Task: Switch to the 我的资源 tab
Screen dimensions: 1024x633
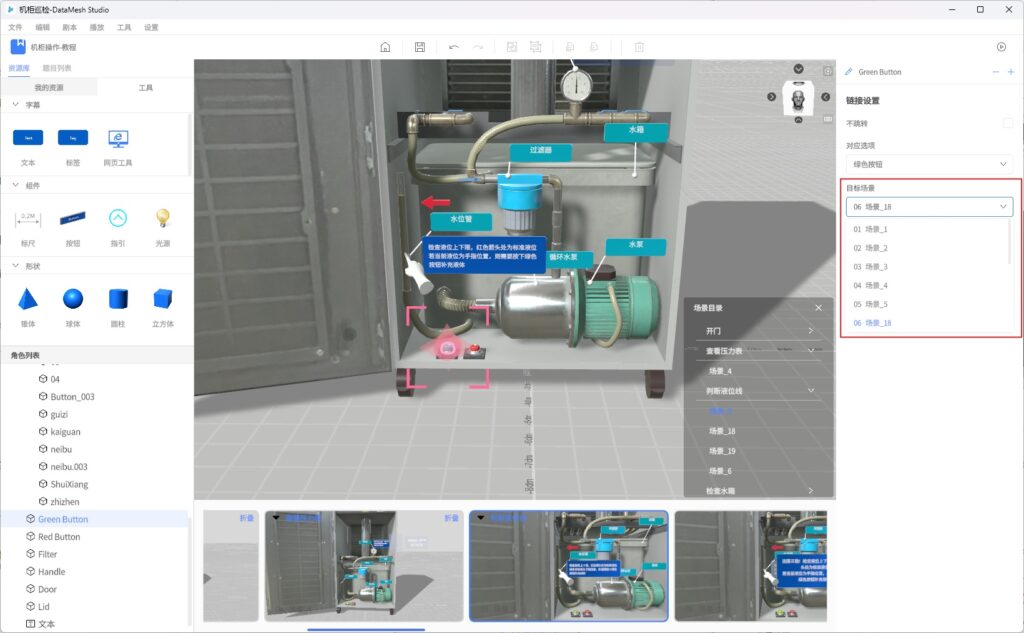Action: point(49,88)
